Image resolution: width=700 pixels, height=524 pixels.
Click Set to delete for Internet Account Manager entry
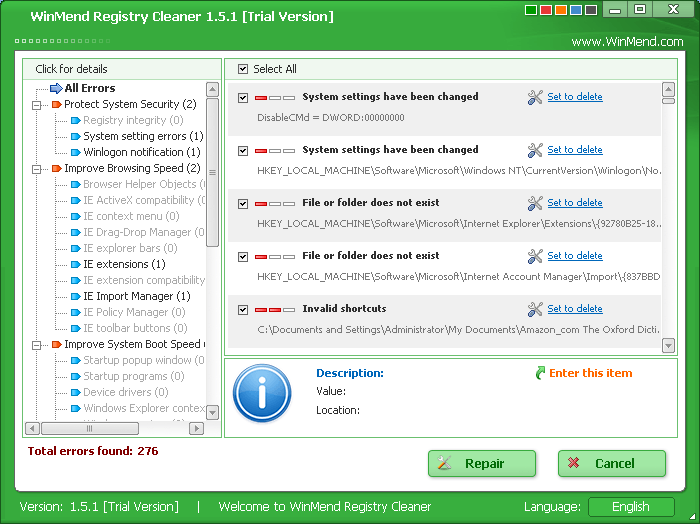coord(575,256)
